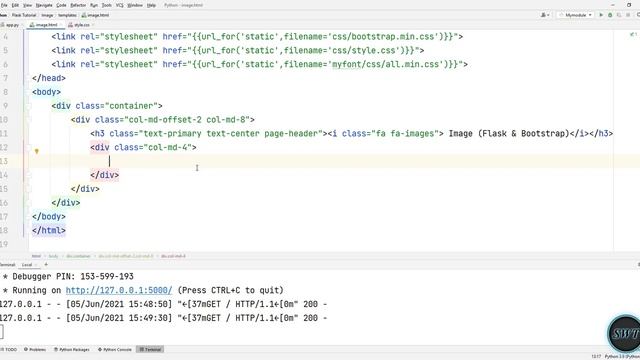Select the Local terminal session tab

(x=27, y=265)
